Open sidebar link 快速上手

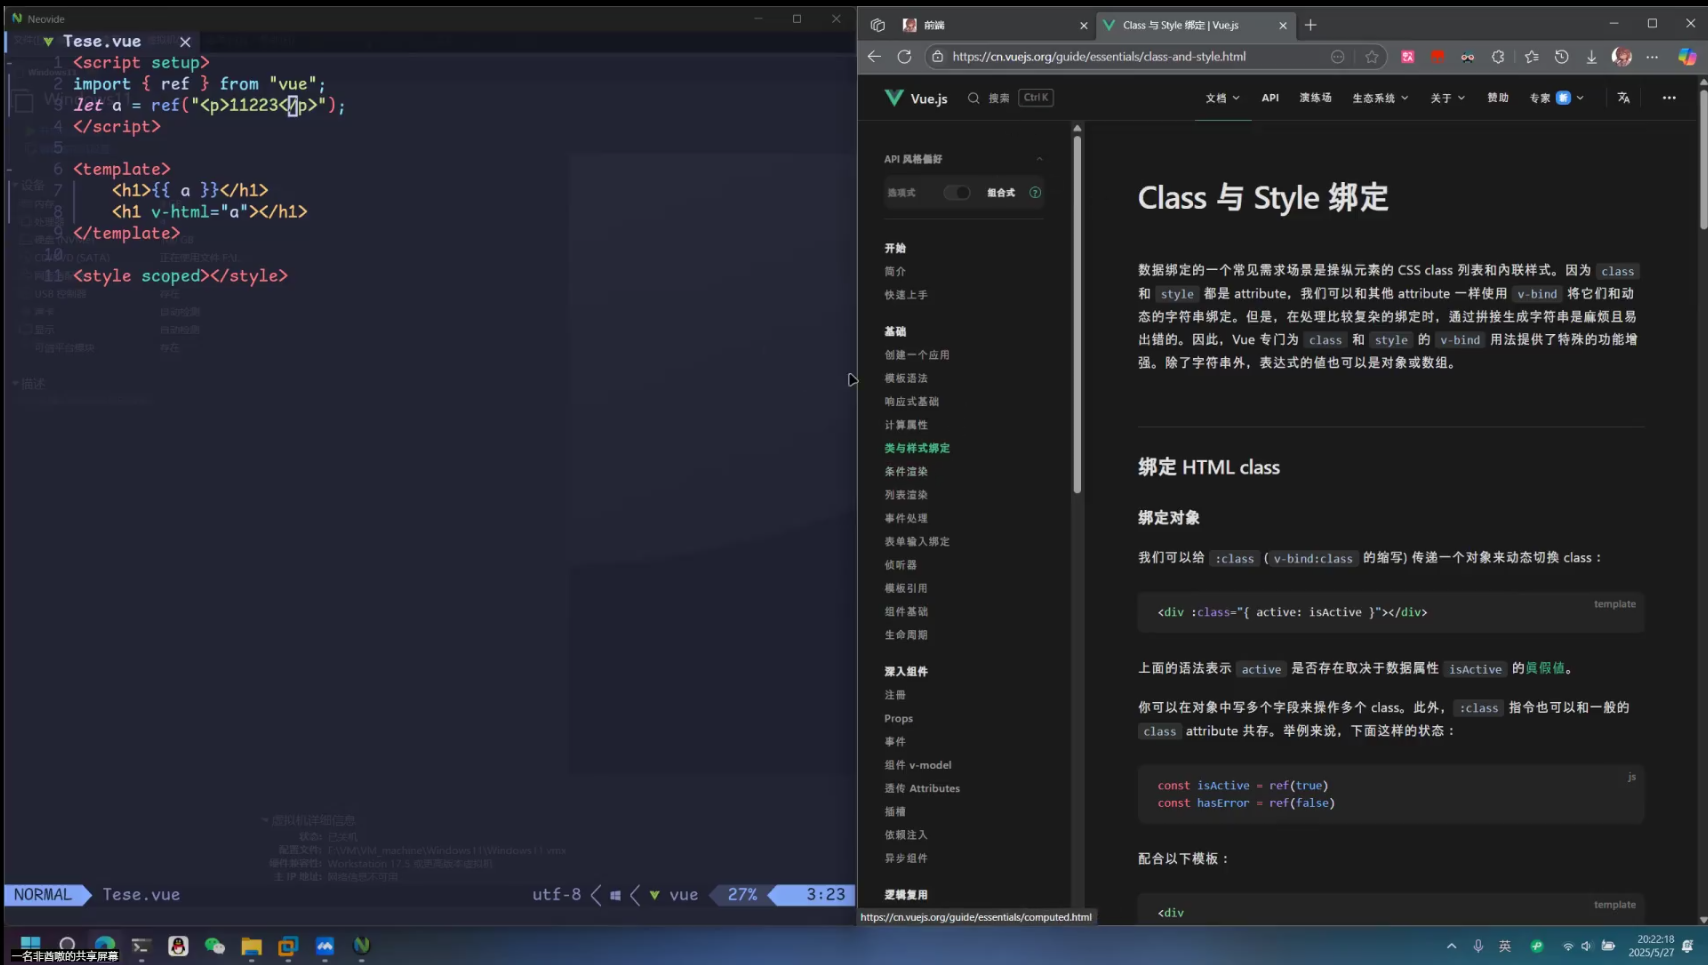[906, 295]
